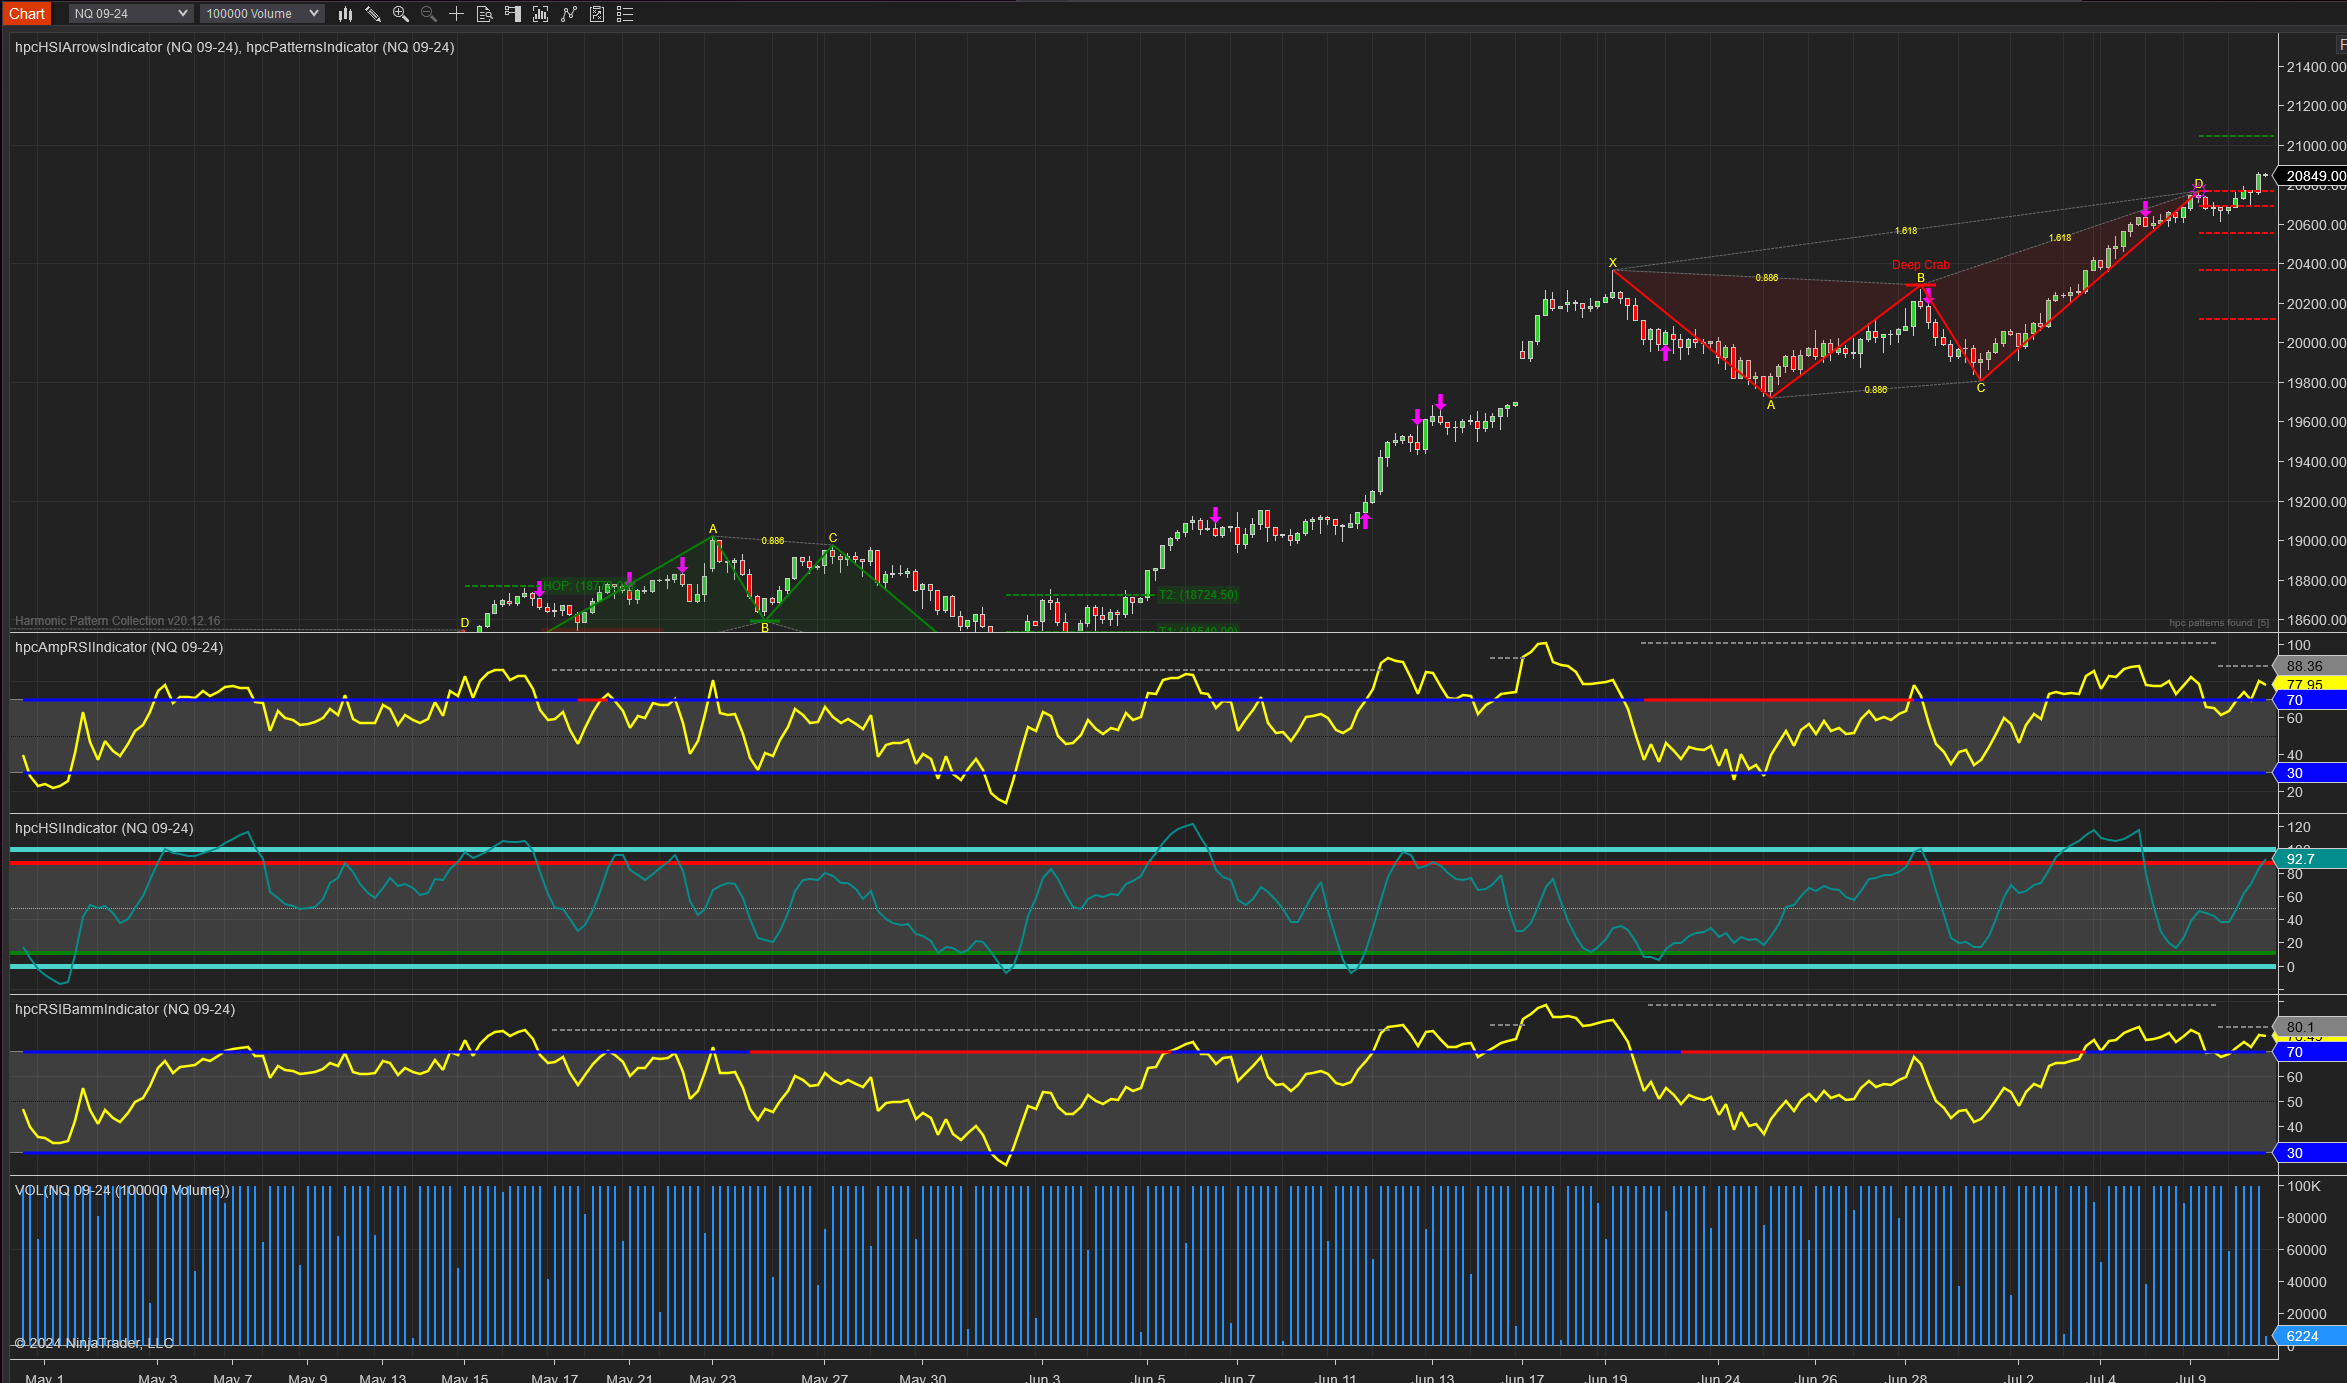Click the Deep Crab pattern label
This screenshot has width=2347, height=1383.
pyautogui.click(x=1920, y=265)
